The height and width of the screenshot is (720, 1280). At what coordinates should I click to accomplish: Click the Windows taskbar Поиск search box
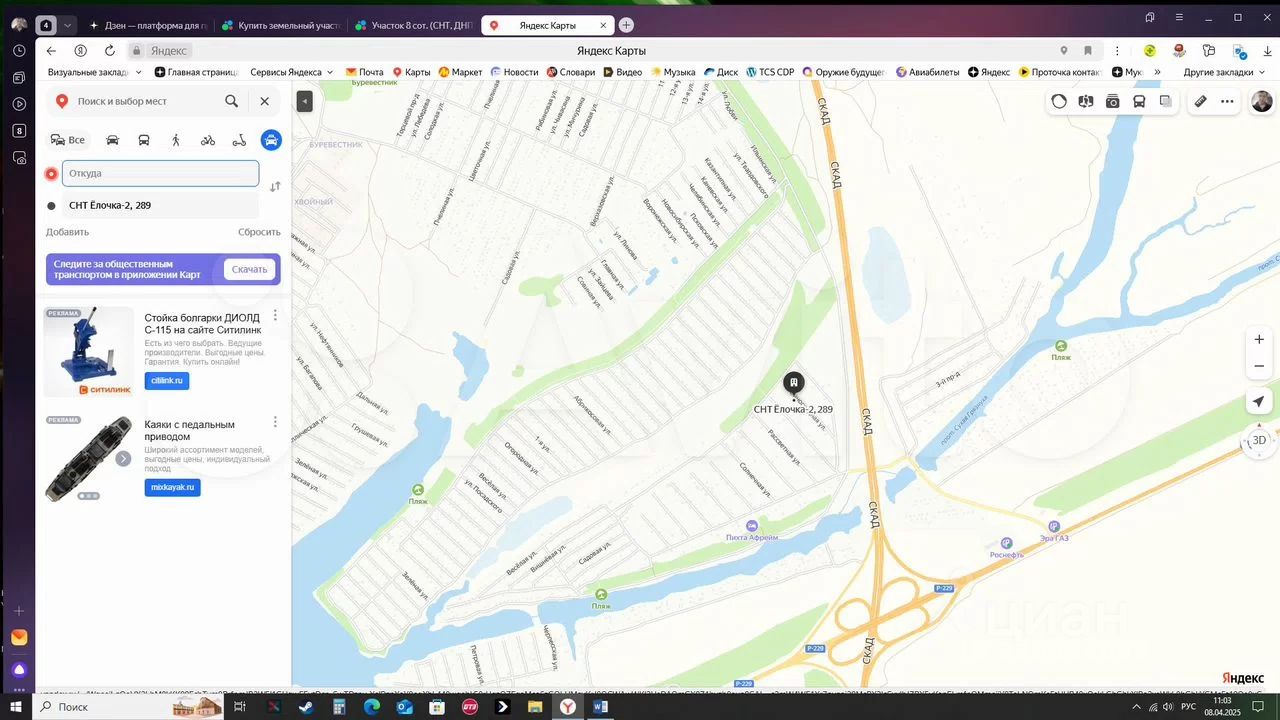coord(130,707)
